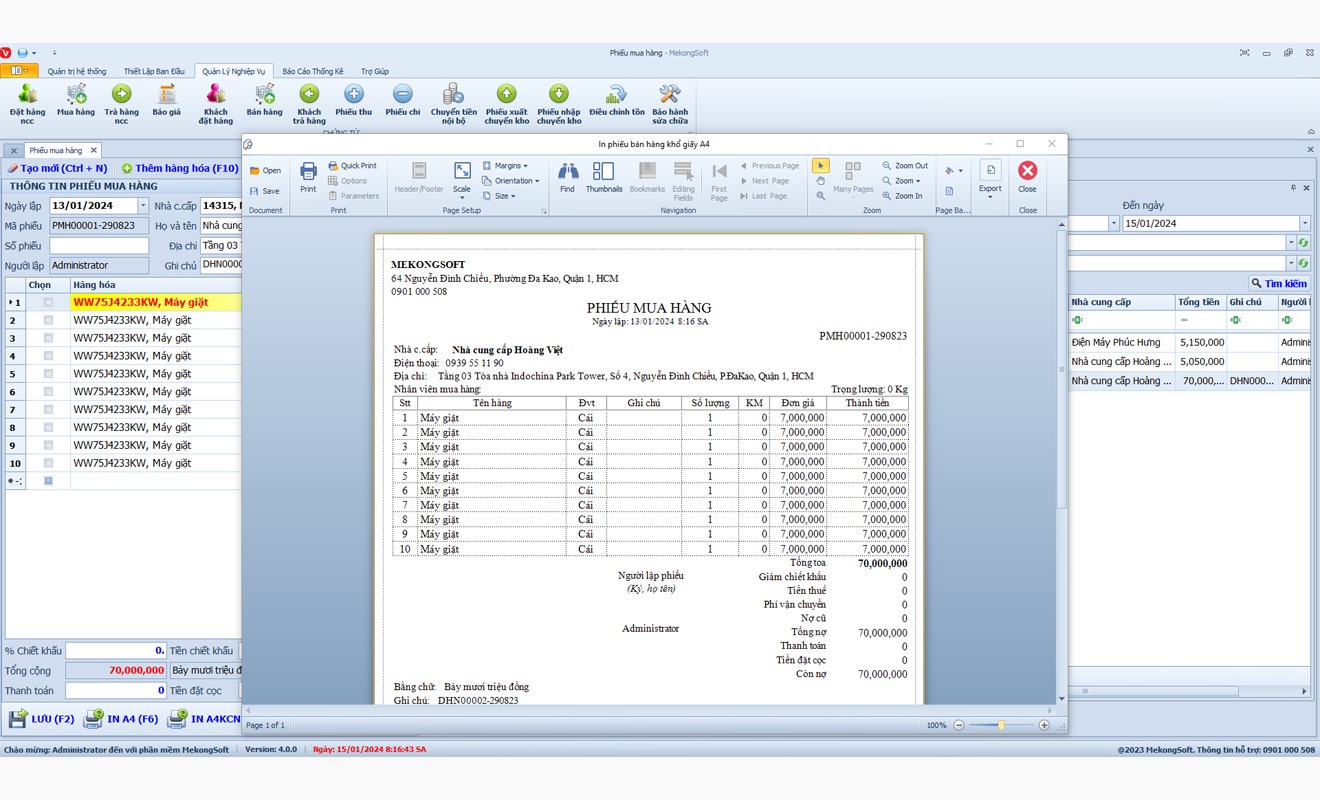Activate the Find tool in preview toolbar
1320x800 pixels.
[x=567, y=180]
